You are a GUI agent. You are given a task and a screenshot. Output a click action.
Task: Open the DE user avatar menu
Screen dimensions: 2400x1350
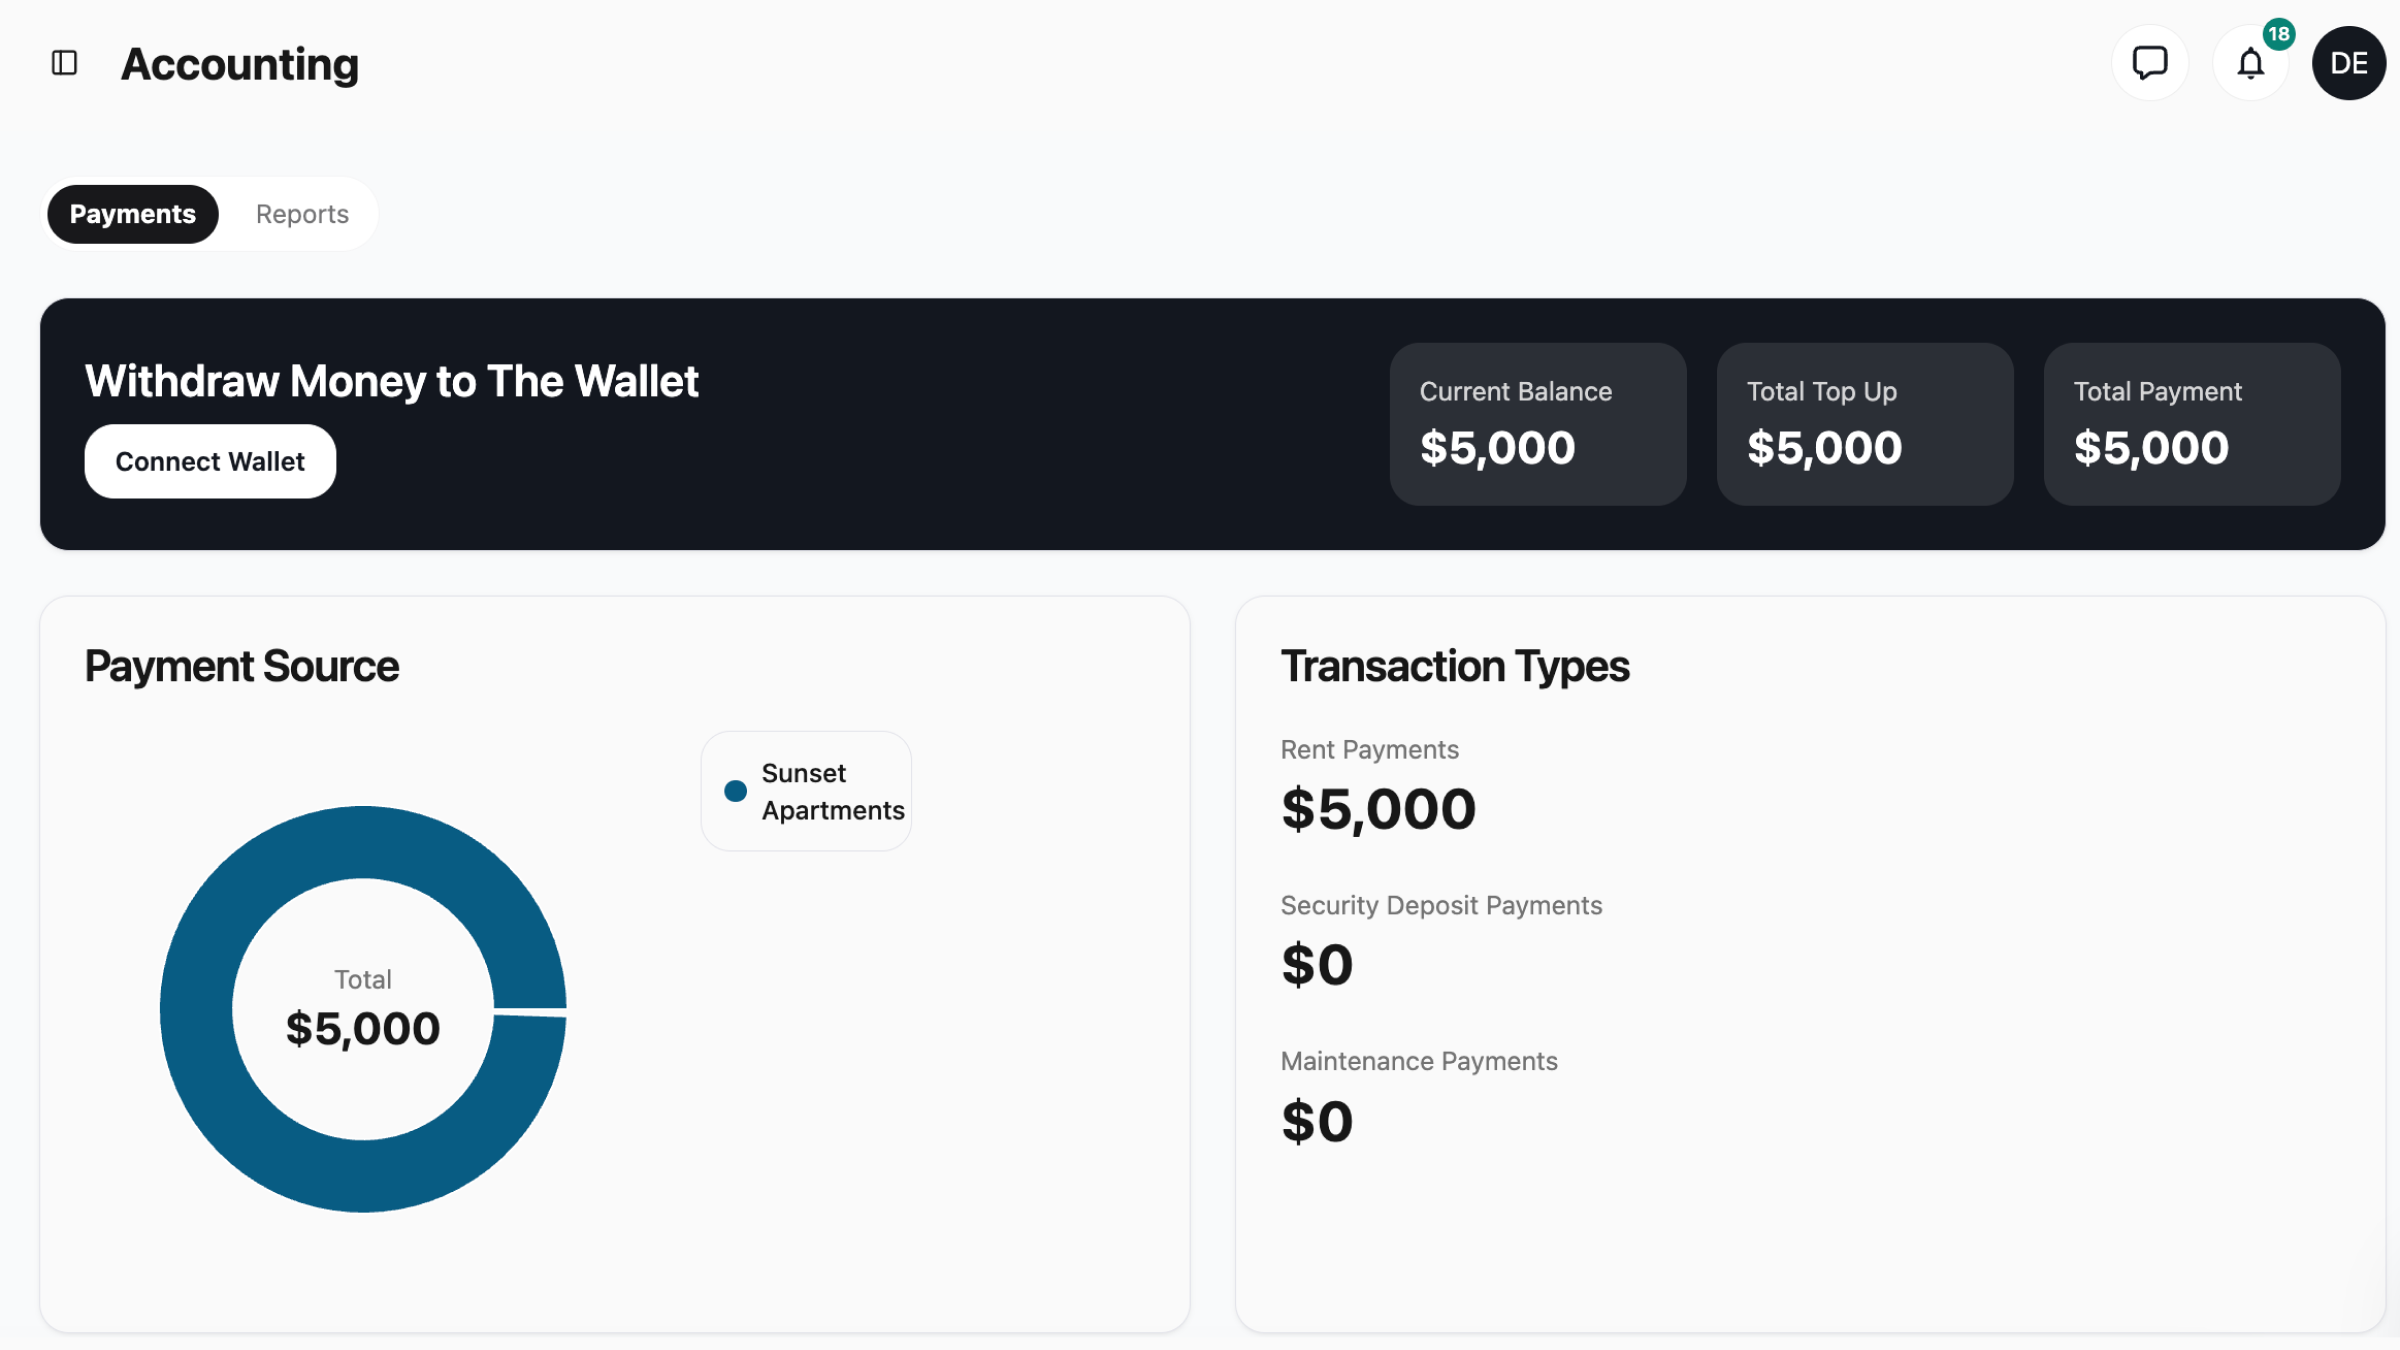(x=2348, y=63)
